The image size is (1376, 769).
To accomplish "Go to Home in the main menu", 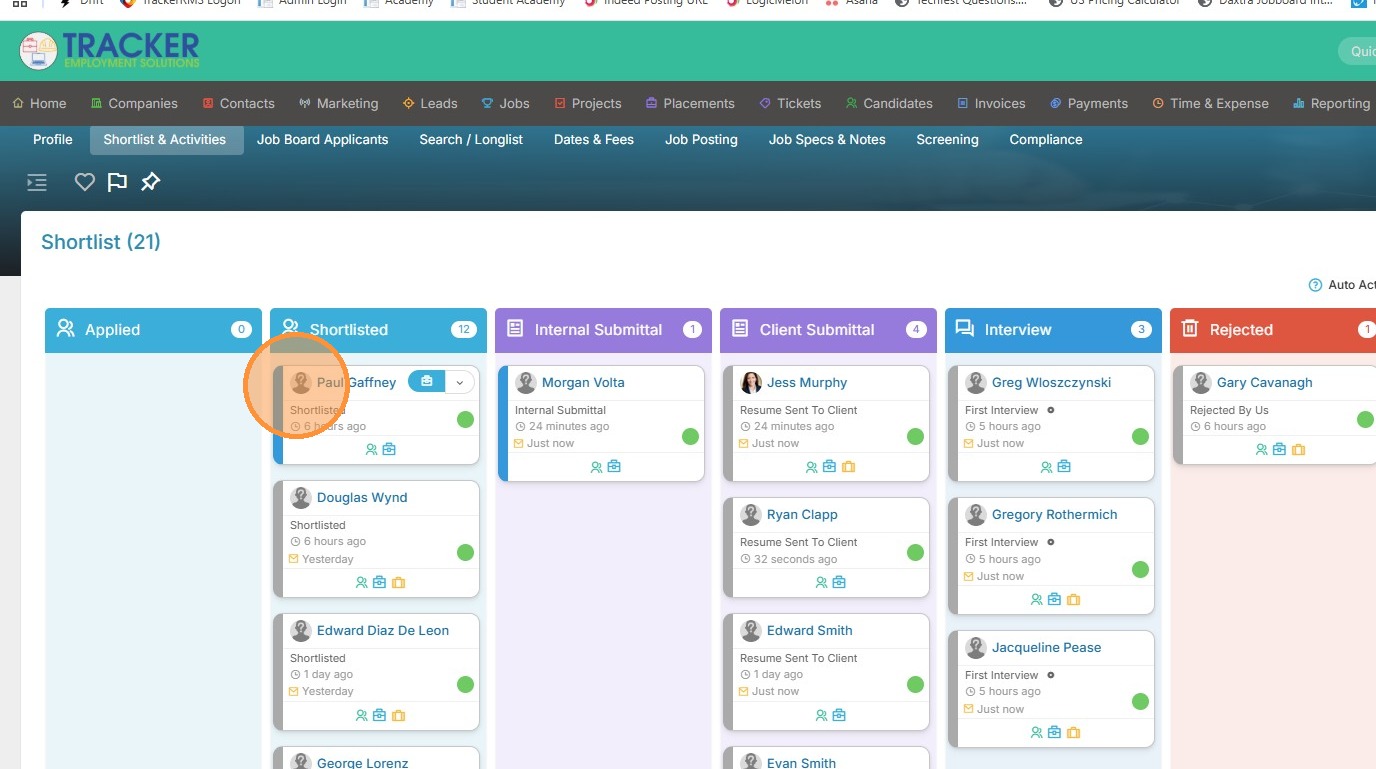I will point(39,103).
